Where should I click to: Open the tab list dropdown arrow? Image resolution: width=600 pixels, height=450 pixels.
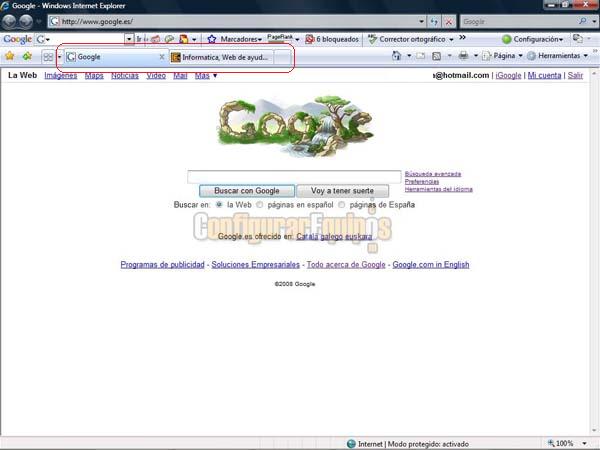[x=59, y=57]
